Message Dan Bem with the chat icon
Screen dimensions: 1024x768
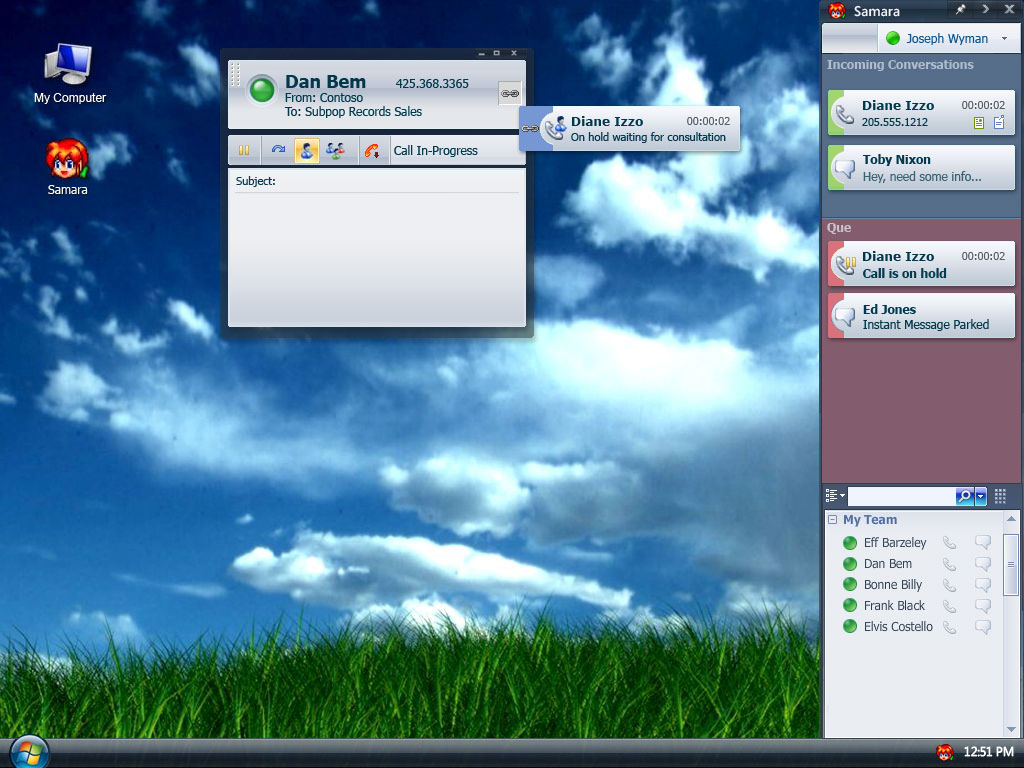pyautogui.click(x=983, y=563)
